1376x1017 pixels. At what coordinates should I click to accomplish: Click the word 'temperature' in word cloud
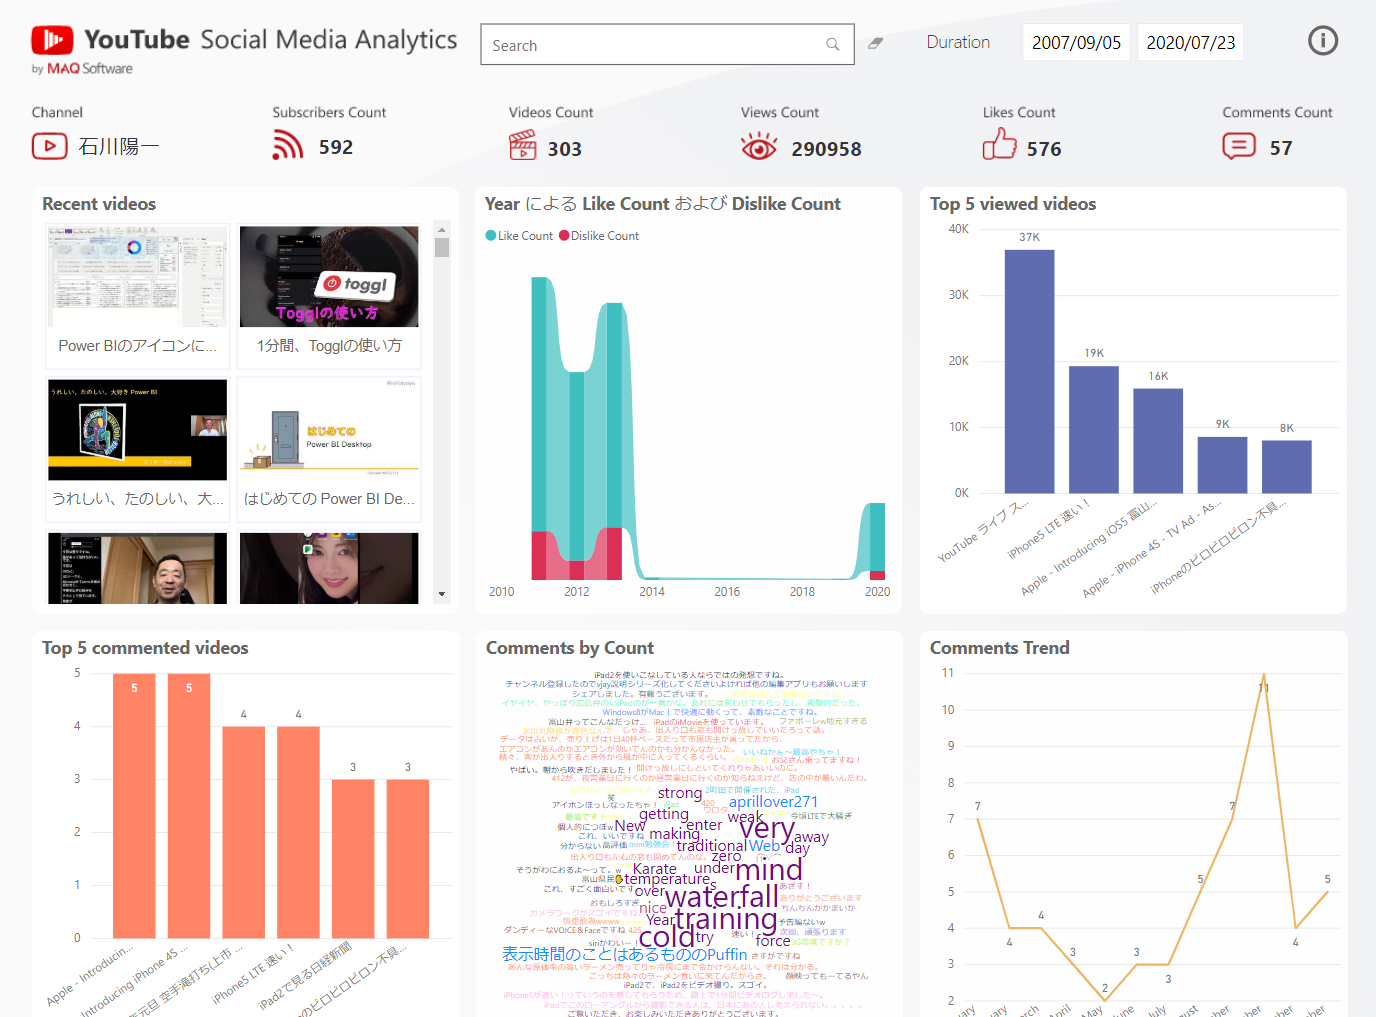pyautogui.click(x=667, y=879)
